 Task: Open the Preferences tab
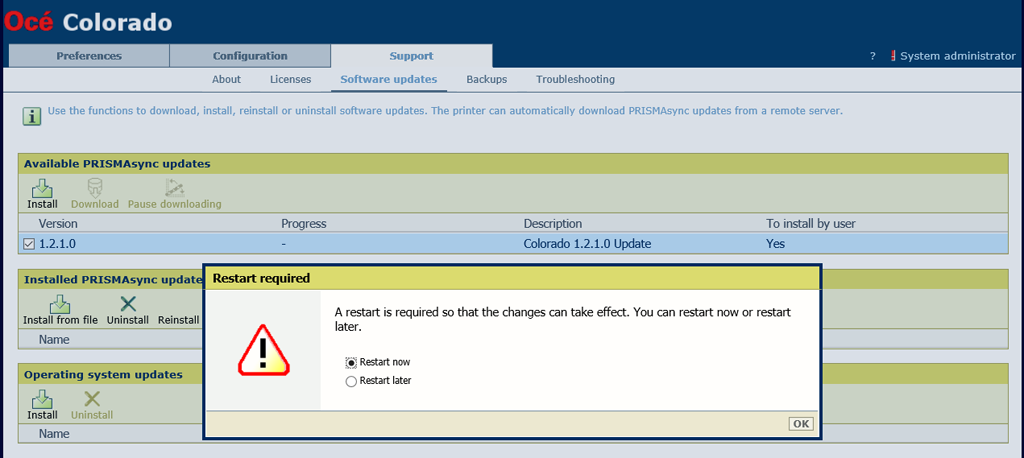pyautogui.click(x=89, y=56)
